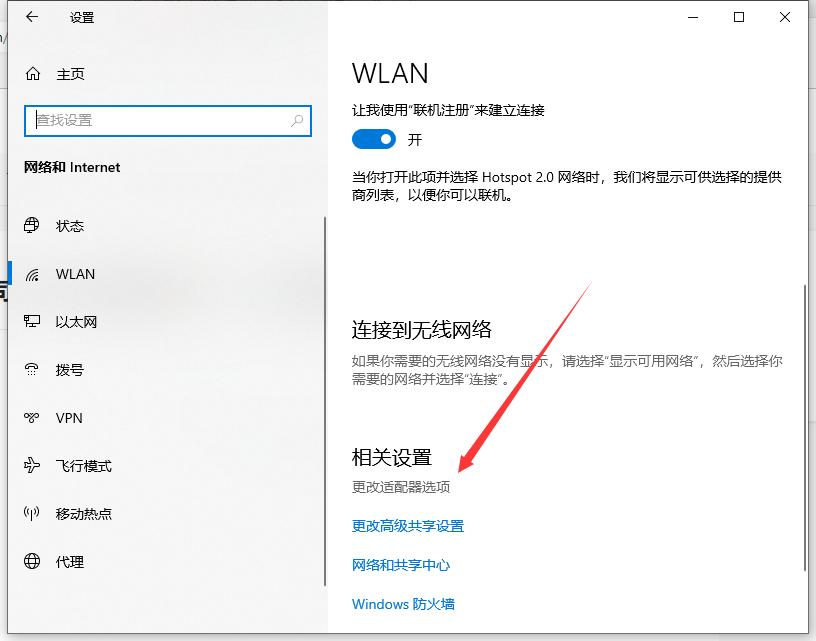Open 更改高级共享设置 link
This screenshot has height=641, width=816.
pyautogui.click(x=407, y=526)
